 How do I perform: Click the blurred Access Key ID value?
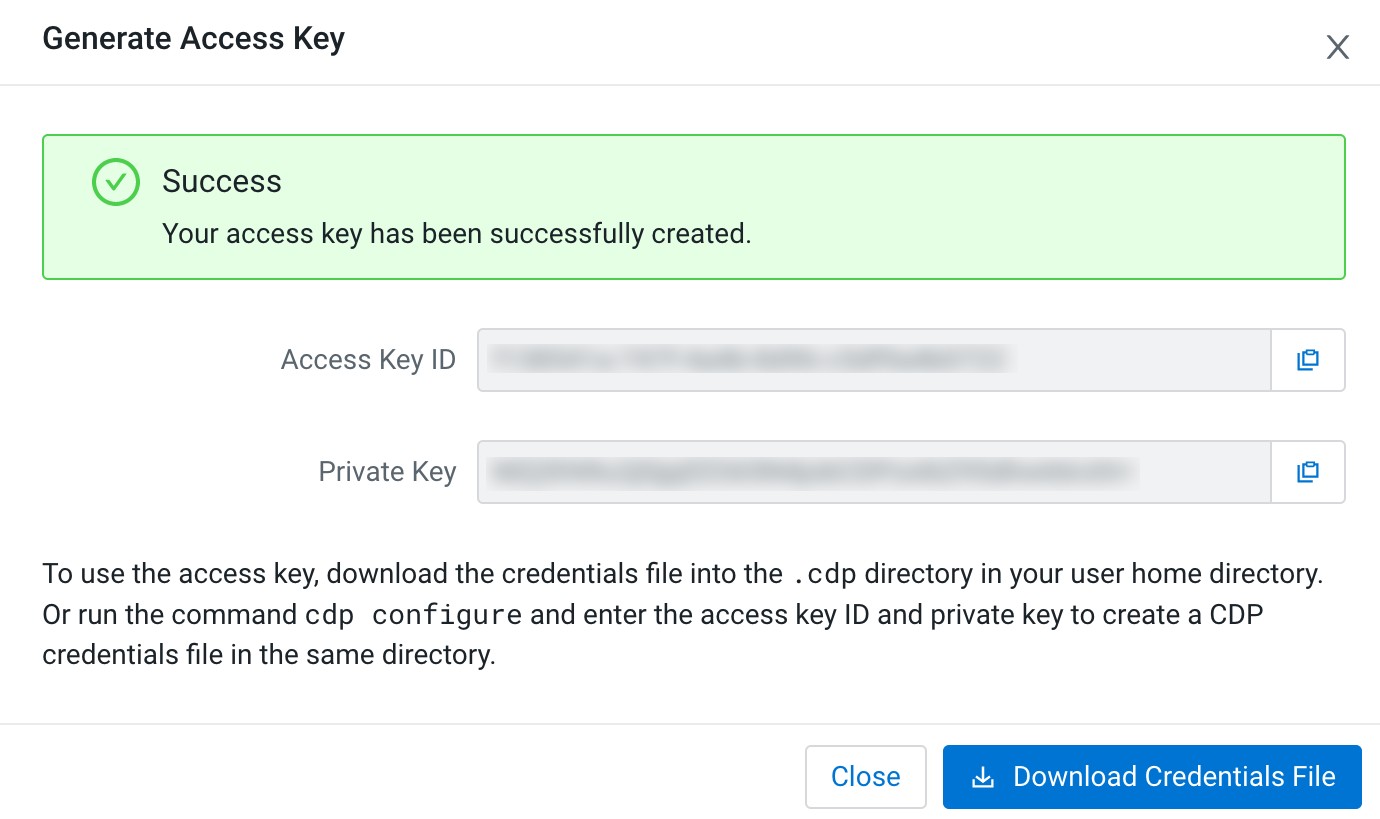pyautogui.click(x=750, y=359)
